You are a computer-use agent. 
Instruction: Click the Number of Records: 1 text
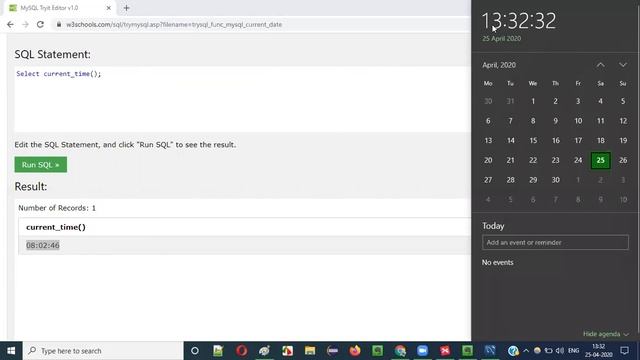pos(57,208)
